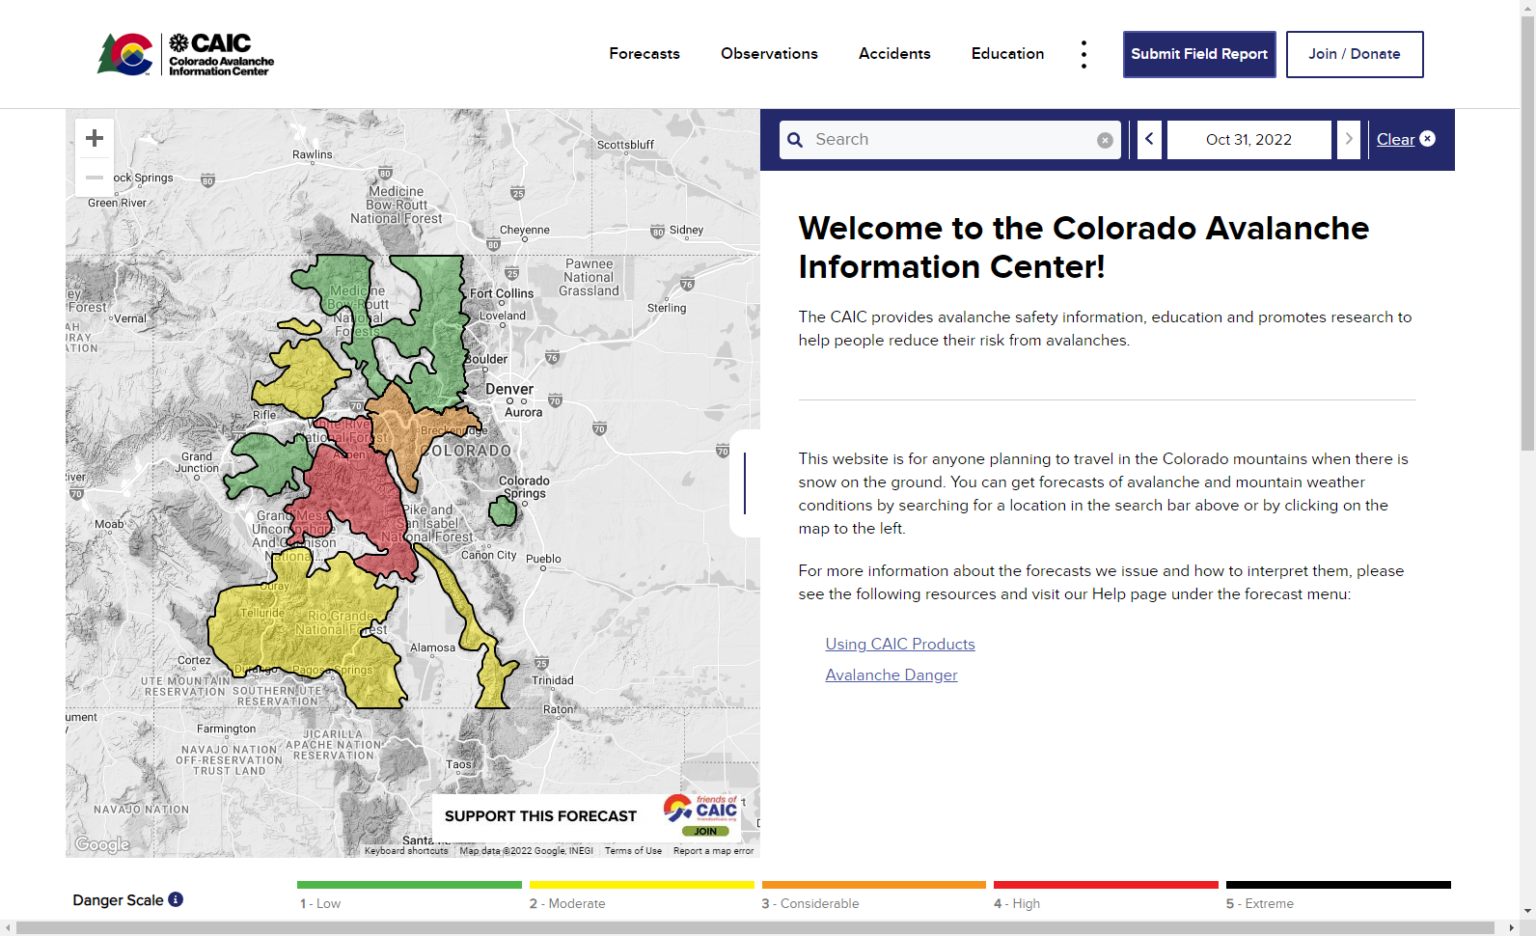This screenshot has width=1536, height=936.
Task: Select red High danger scale bar
Action: [x=1106, y=885]
